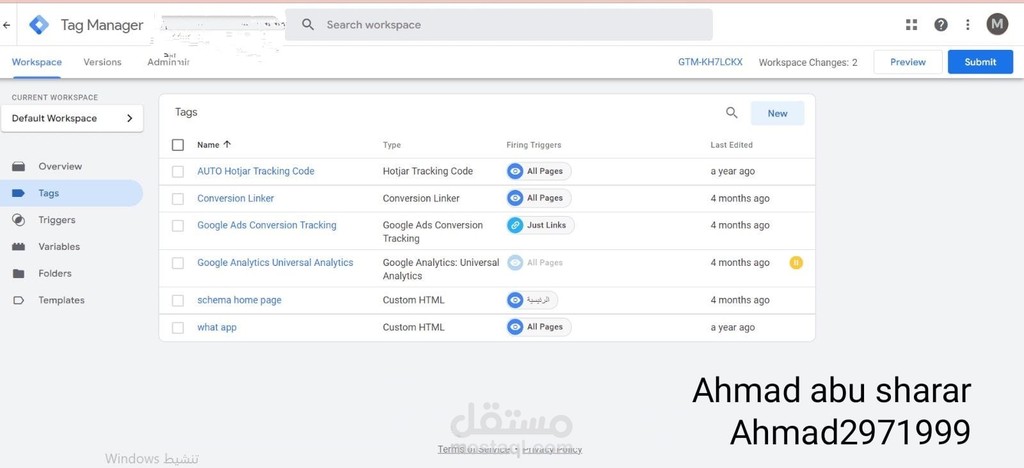
Task: Check the what app row checkbox
Action: click(178, 328)
